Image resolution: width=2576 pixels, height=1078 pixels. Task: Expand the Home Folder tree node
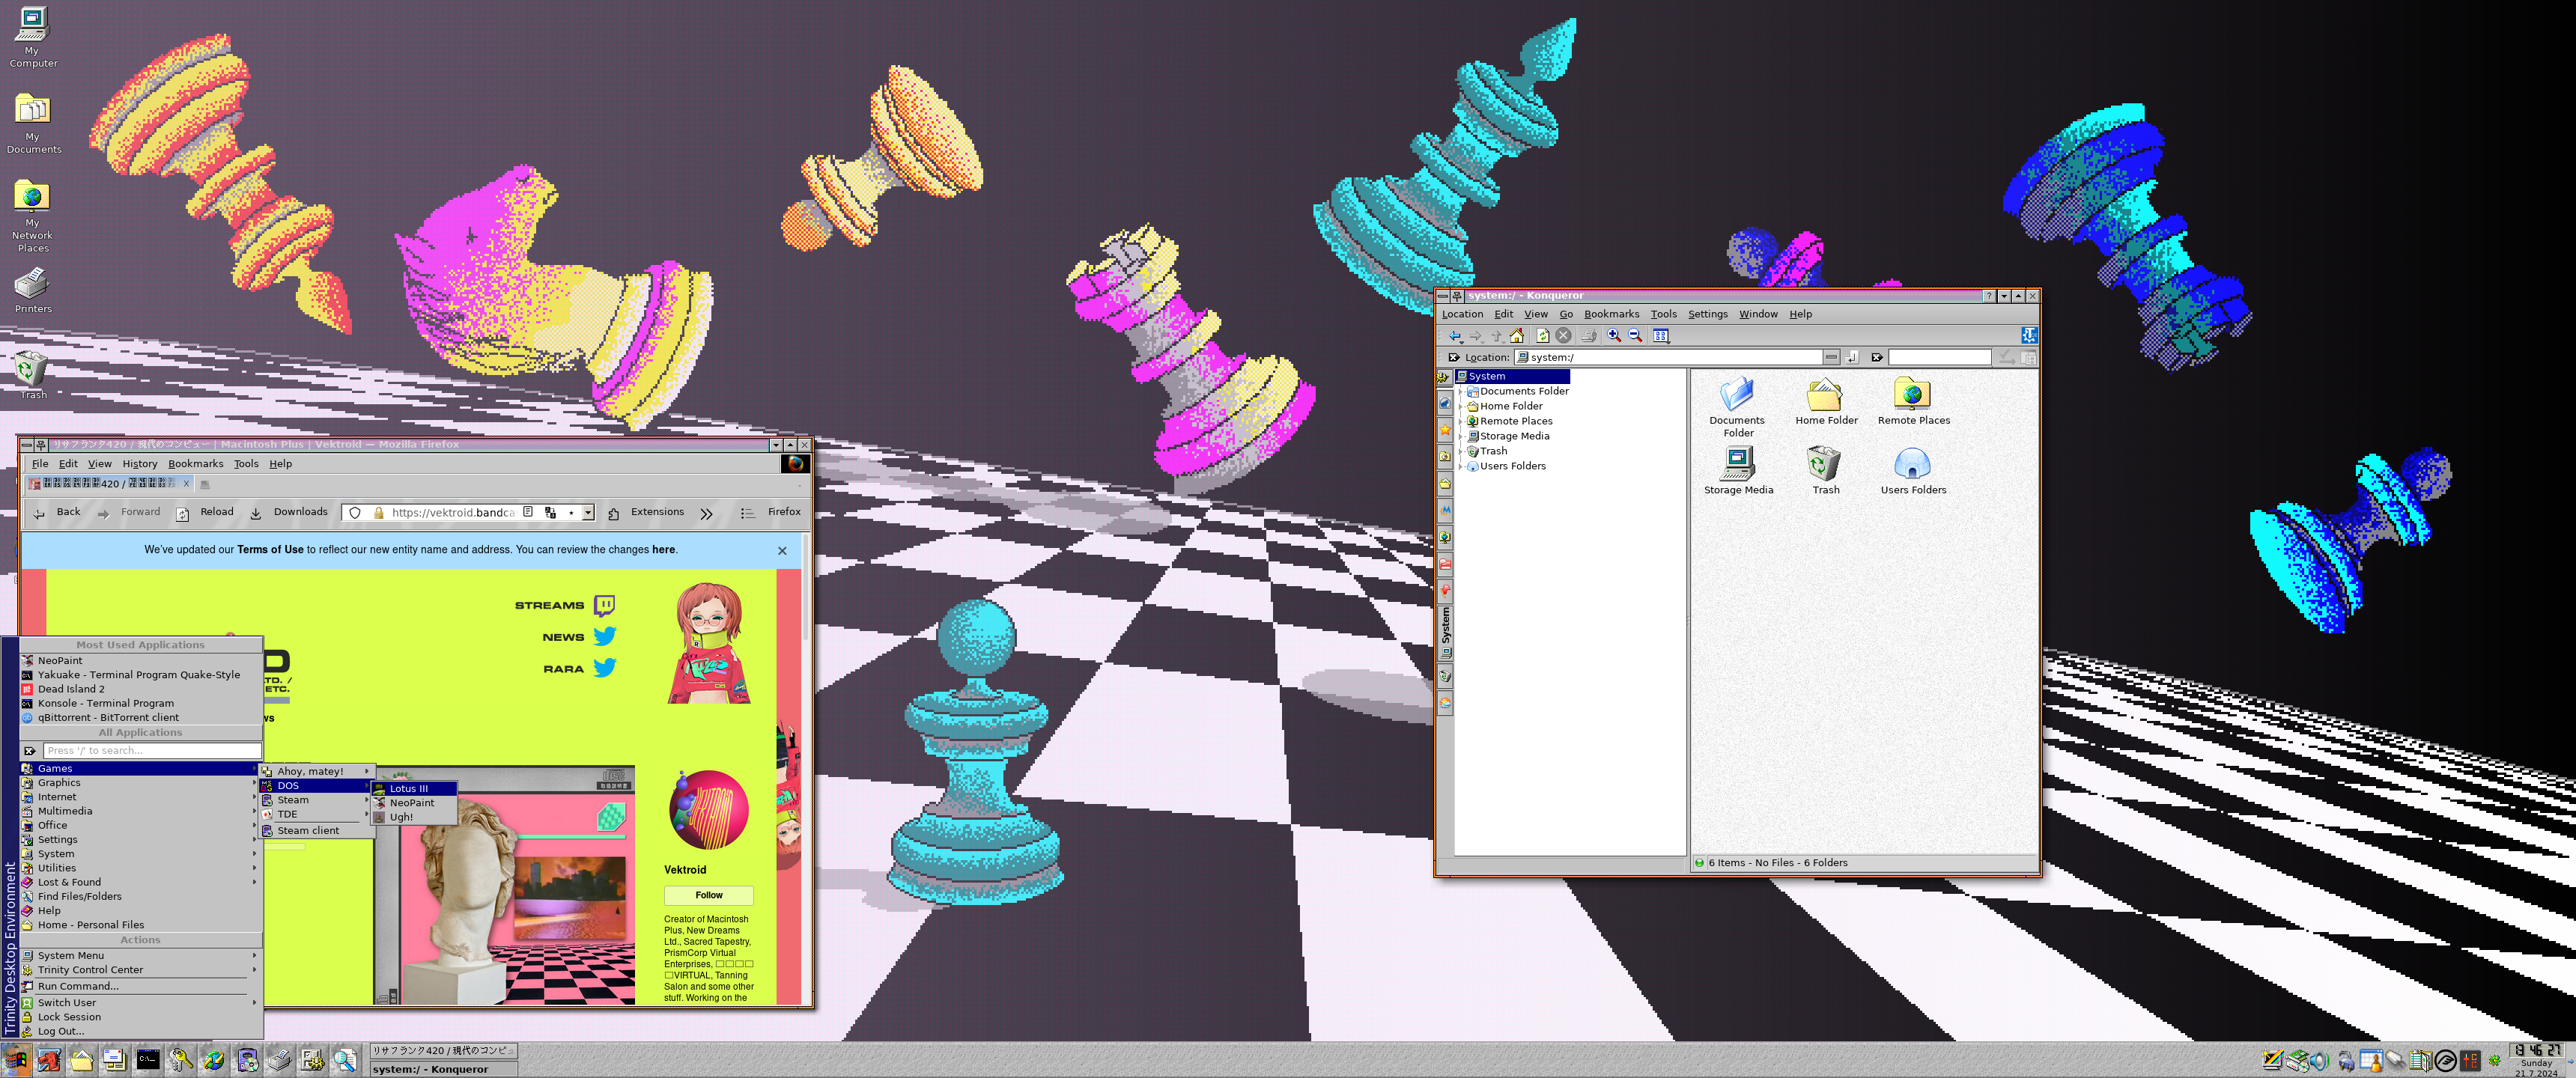click(x=1461, y=406)
